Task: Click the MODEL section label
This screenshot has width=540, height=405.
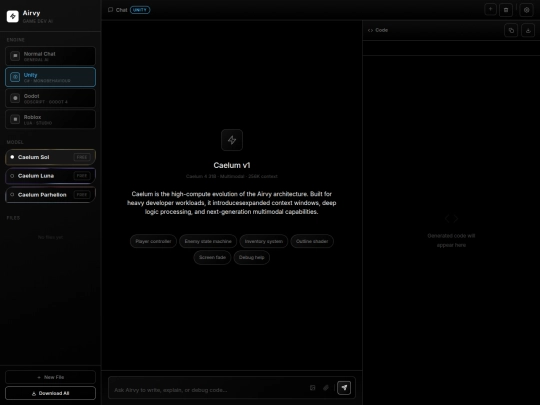Action: click(x=15, y=142)
